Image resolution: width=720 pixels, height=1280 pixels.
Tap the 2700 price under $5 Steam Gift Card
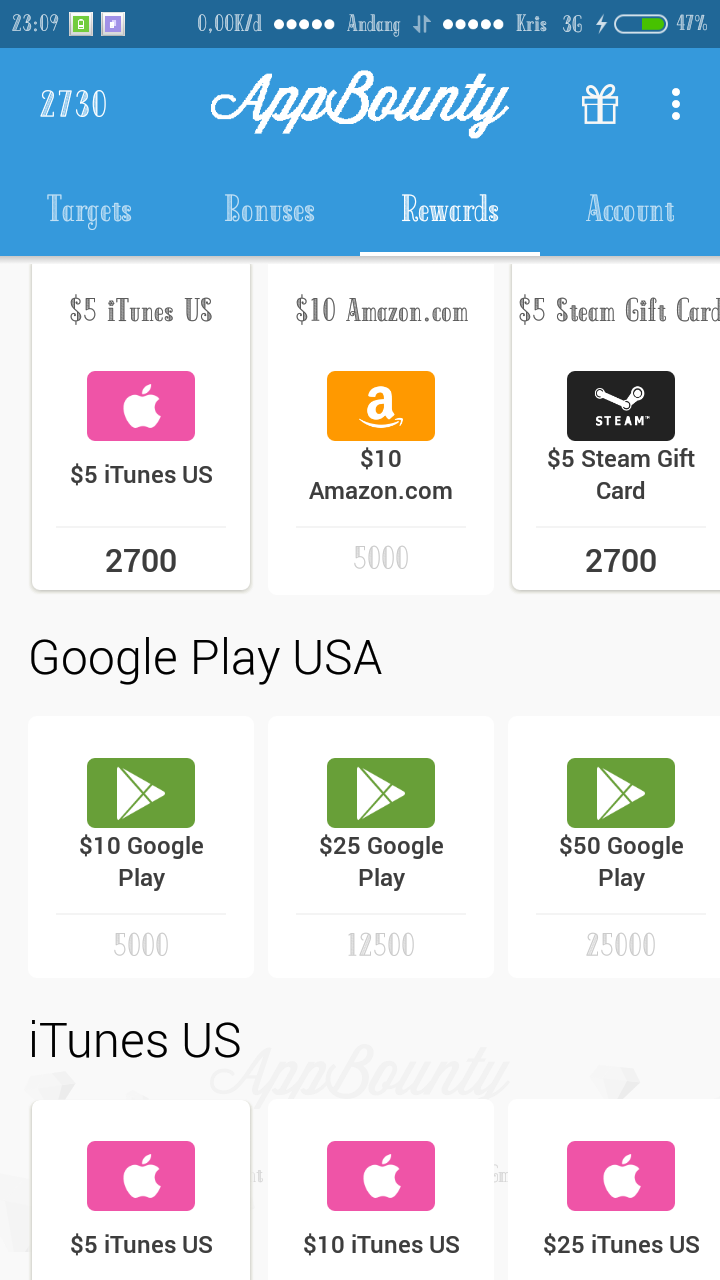coord(621,561)
